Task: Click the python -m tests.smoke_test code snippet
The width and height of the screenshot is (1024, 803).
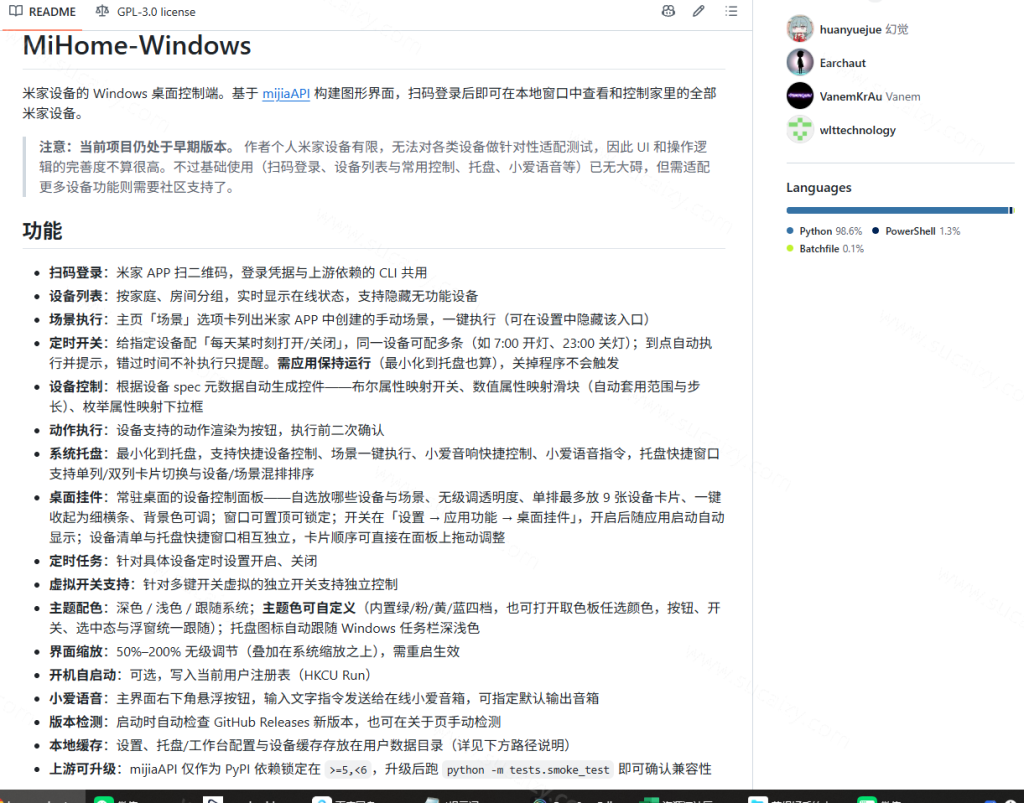Action: (527, 770)
